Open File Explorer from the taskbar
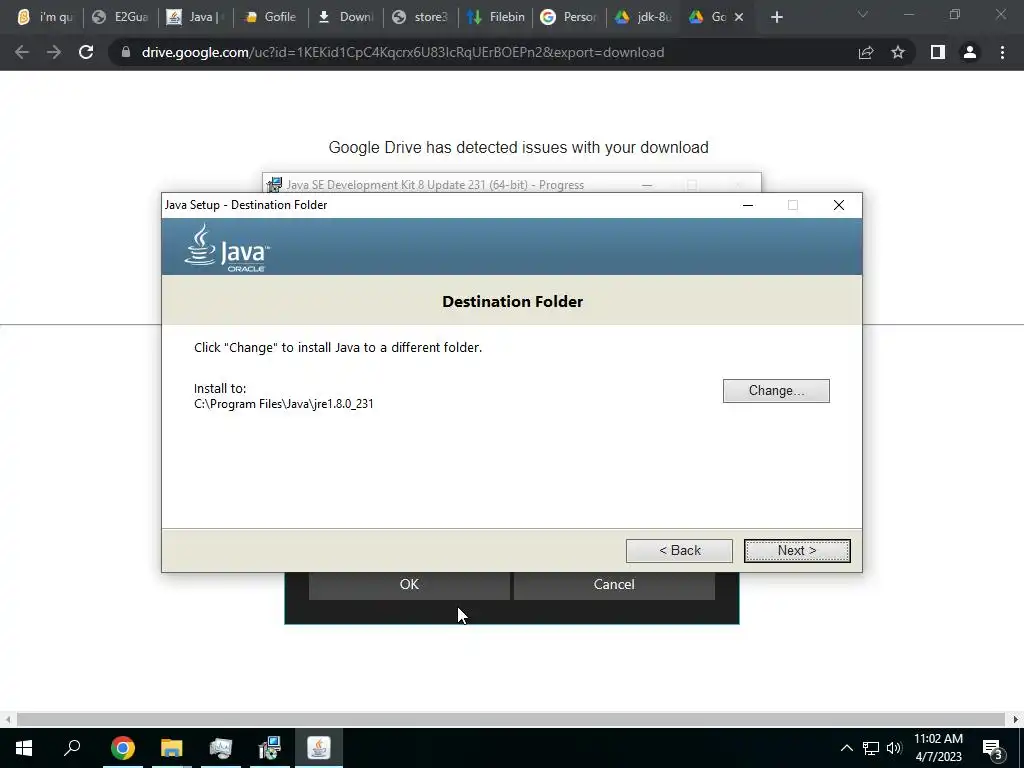This screenshot has height=768, width=1024. coord(172,748)
